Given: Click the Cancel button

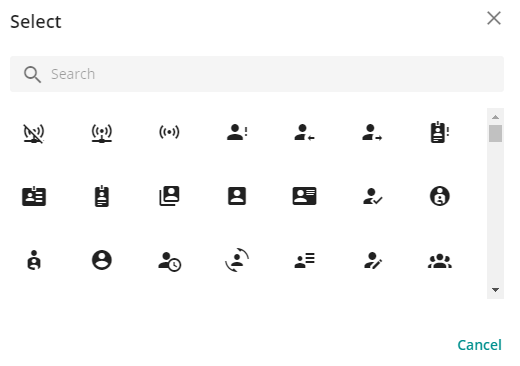Looking at the screenshot, I should pyautogui.click(x=479, y=345).
